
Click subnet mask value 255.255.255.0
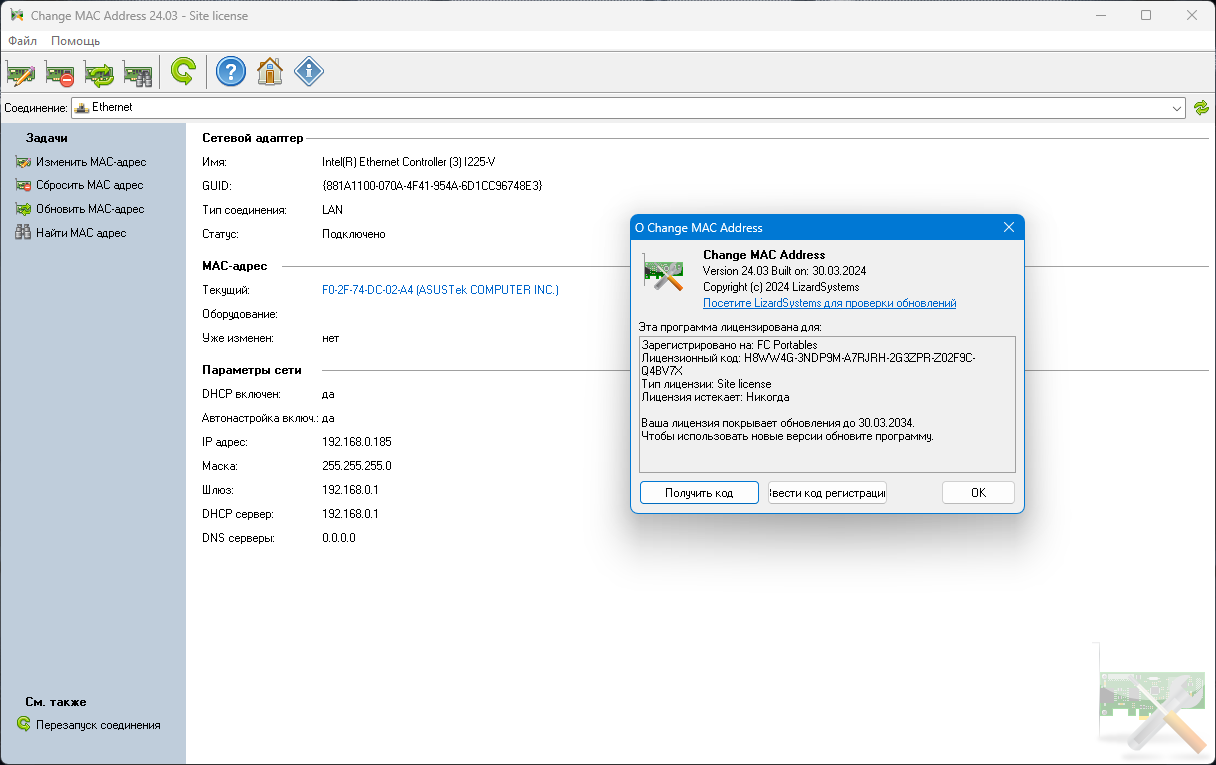point(357,466)
